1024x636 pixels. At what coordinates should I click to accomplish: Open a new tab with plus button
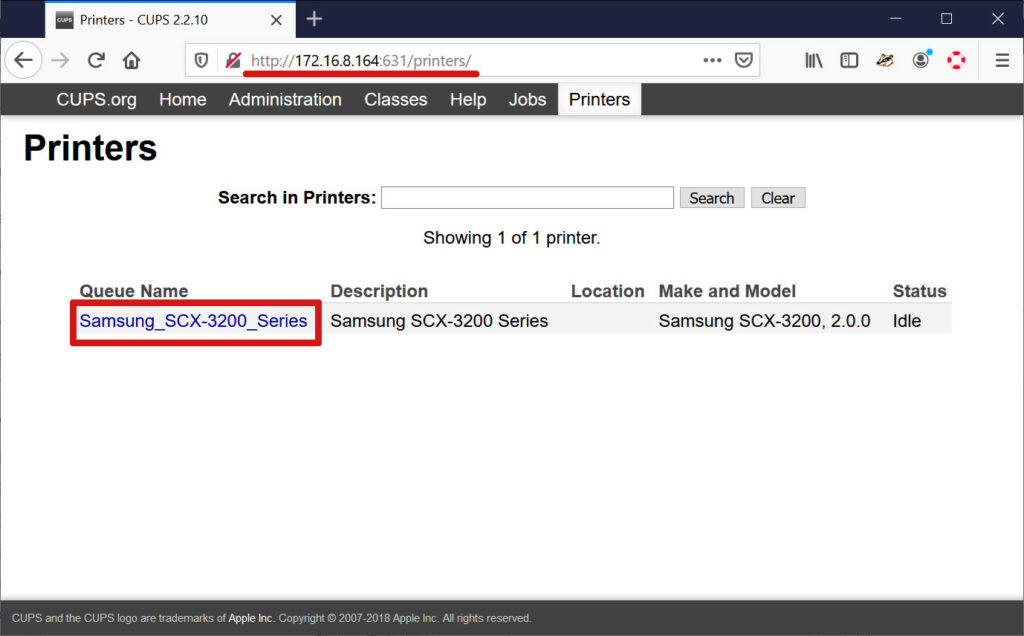click(x=314, y=19)
